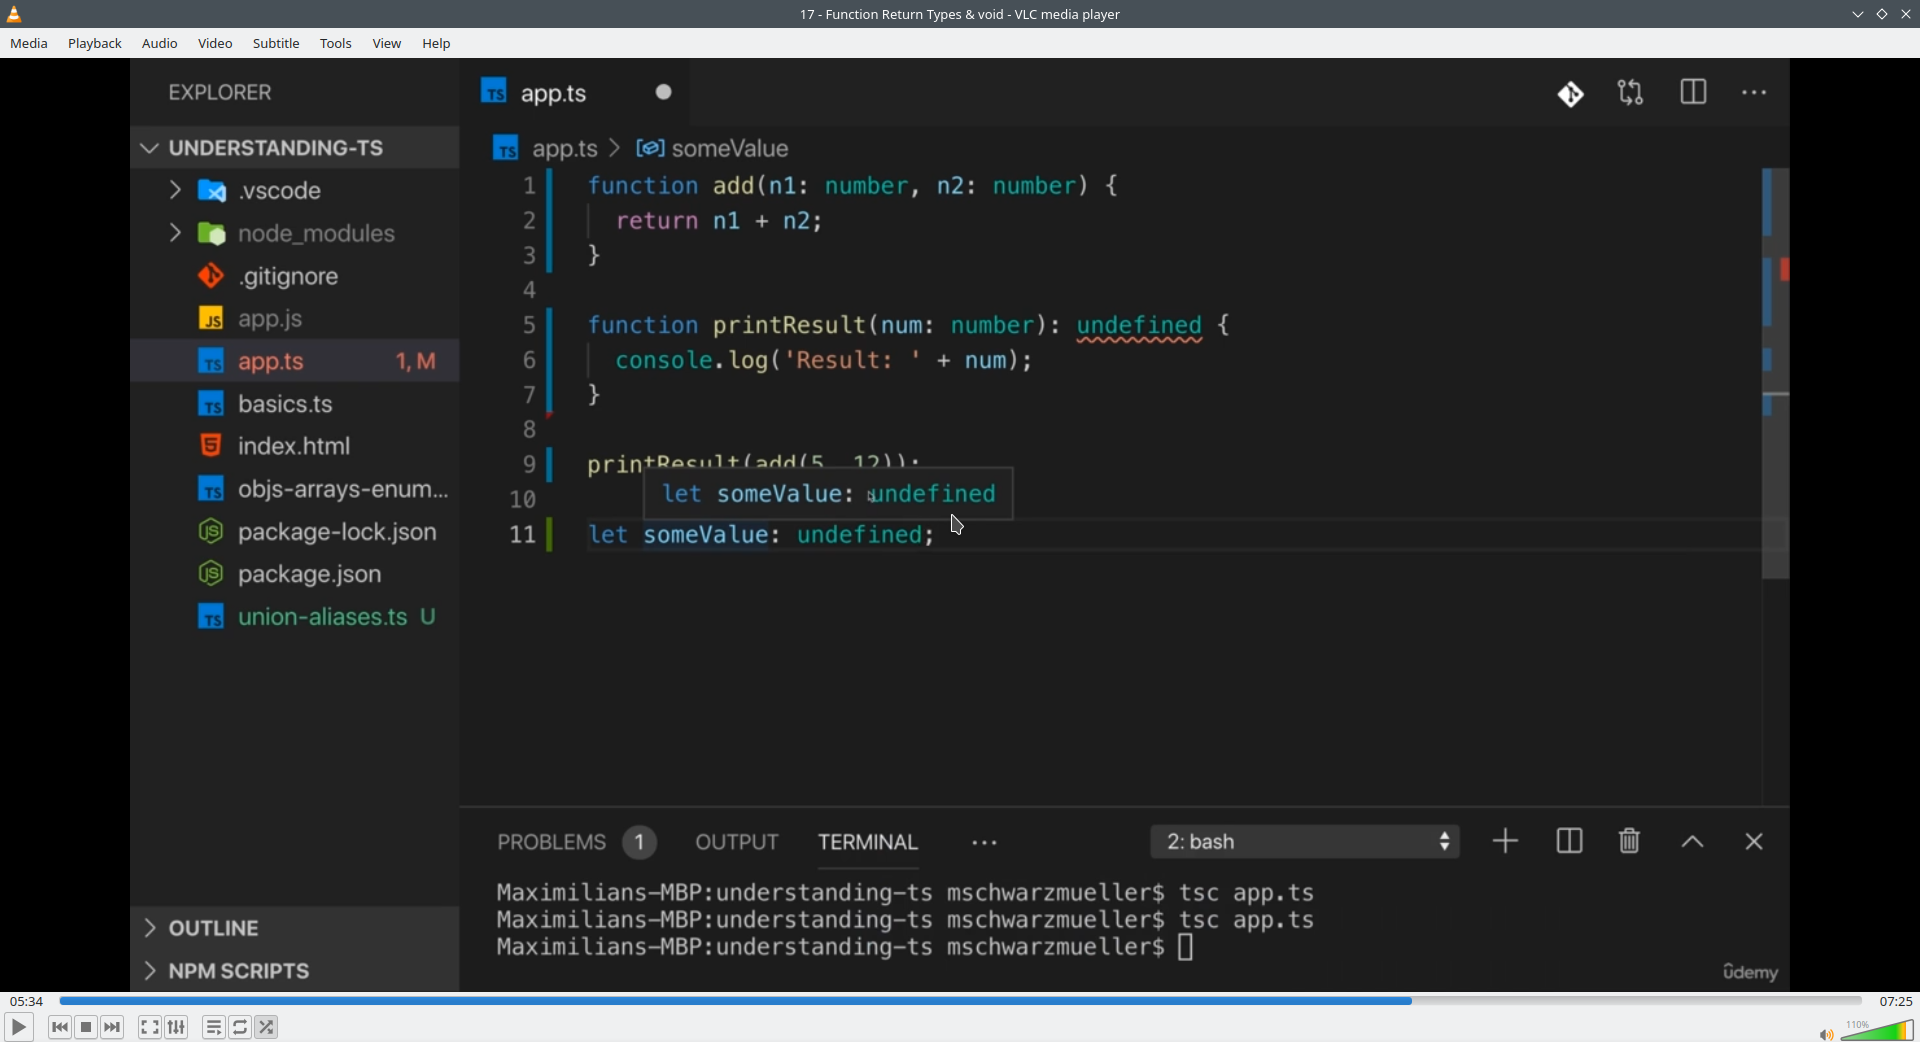Collapse the UNDERSTANDING-TS project tree

150,148
